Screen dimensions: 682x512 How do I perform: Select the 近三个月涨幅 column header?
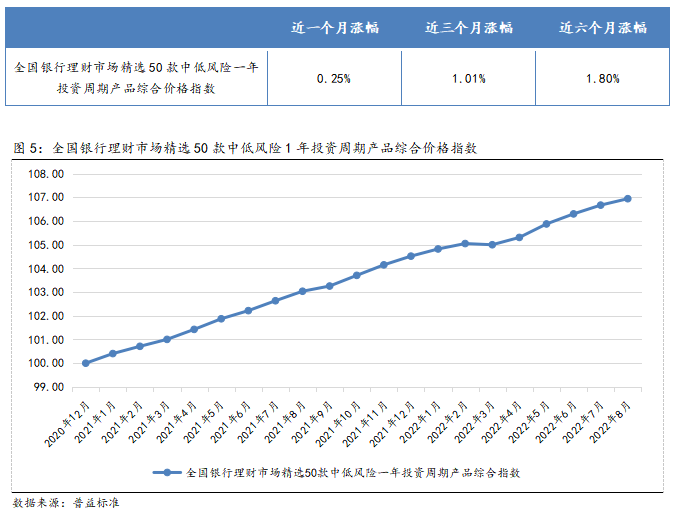tap(468, 27)
